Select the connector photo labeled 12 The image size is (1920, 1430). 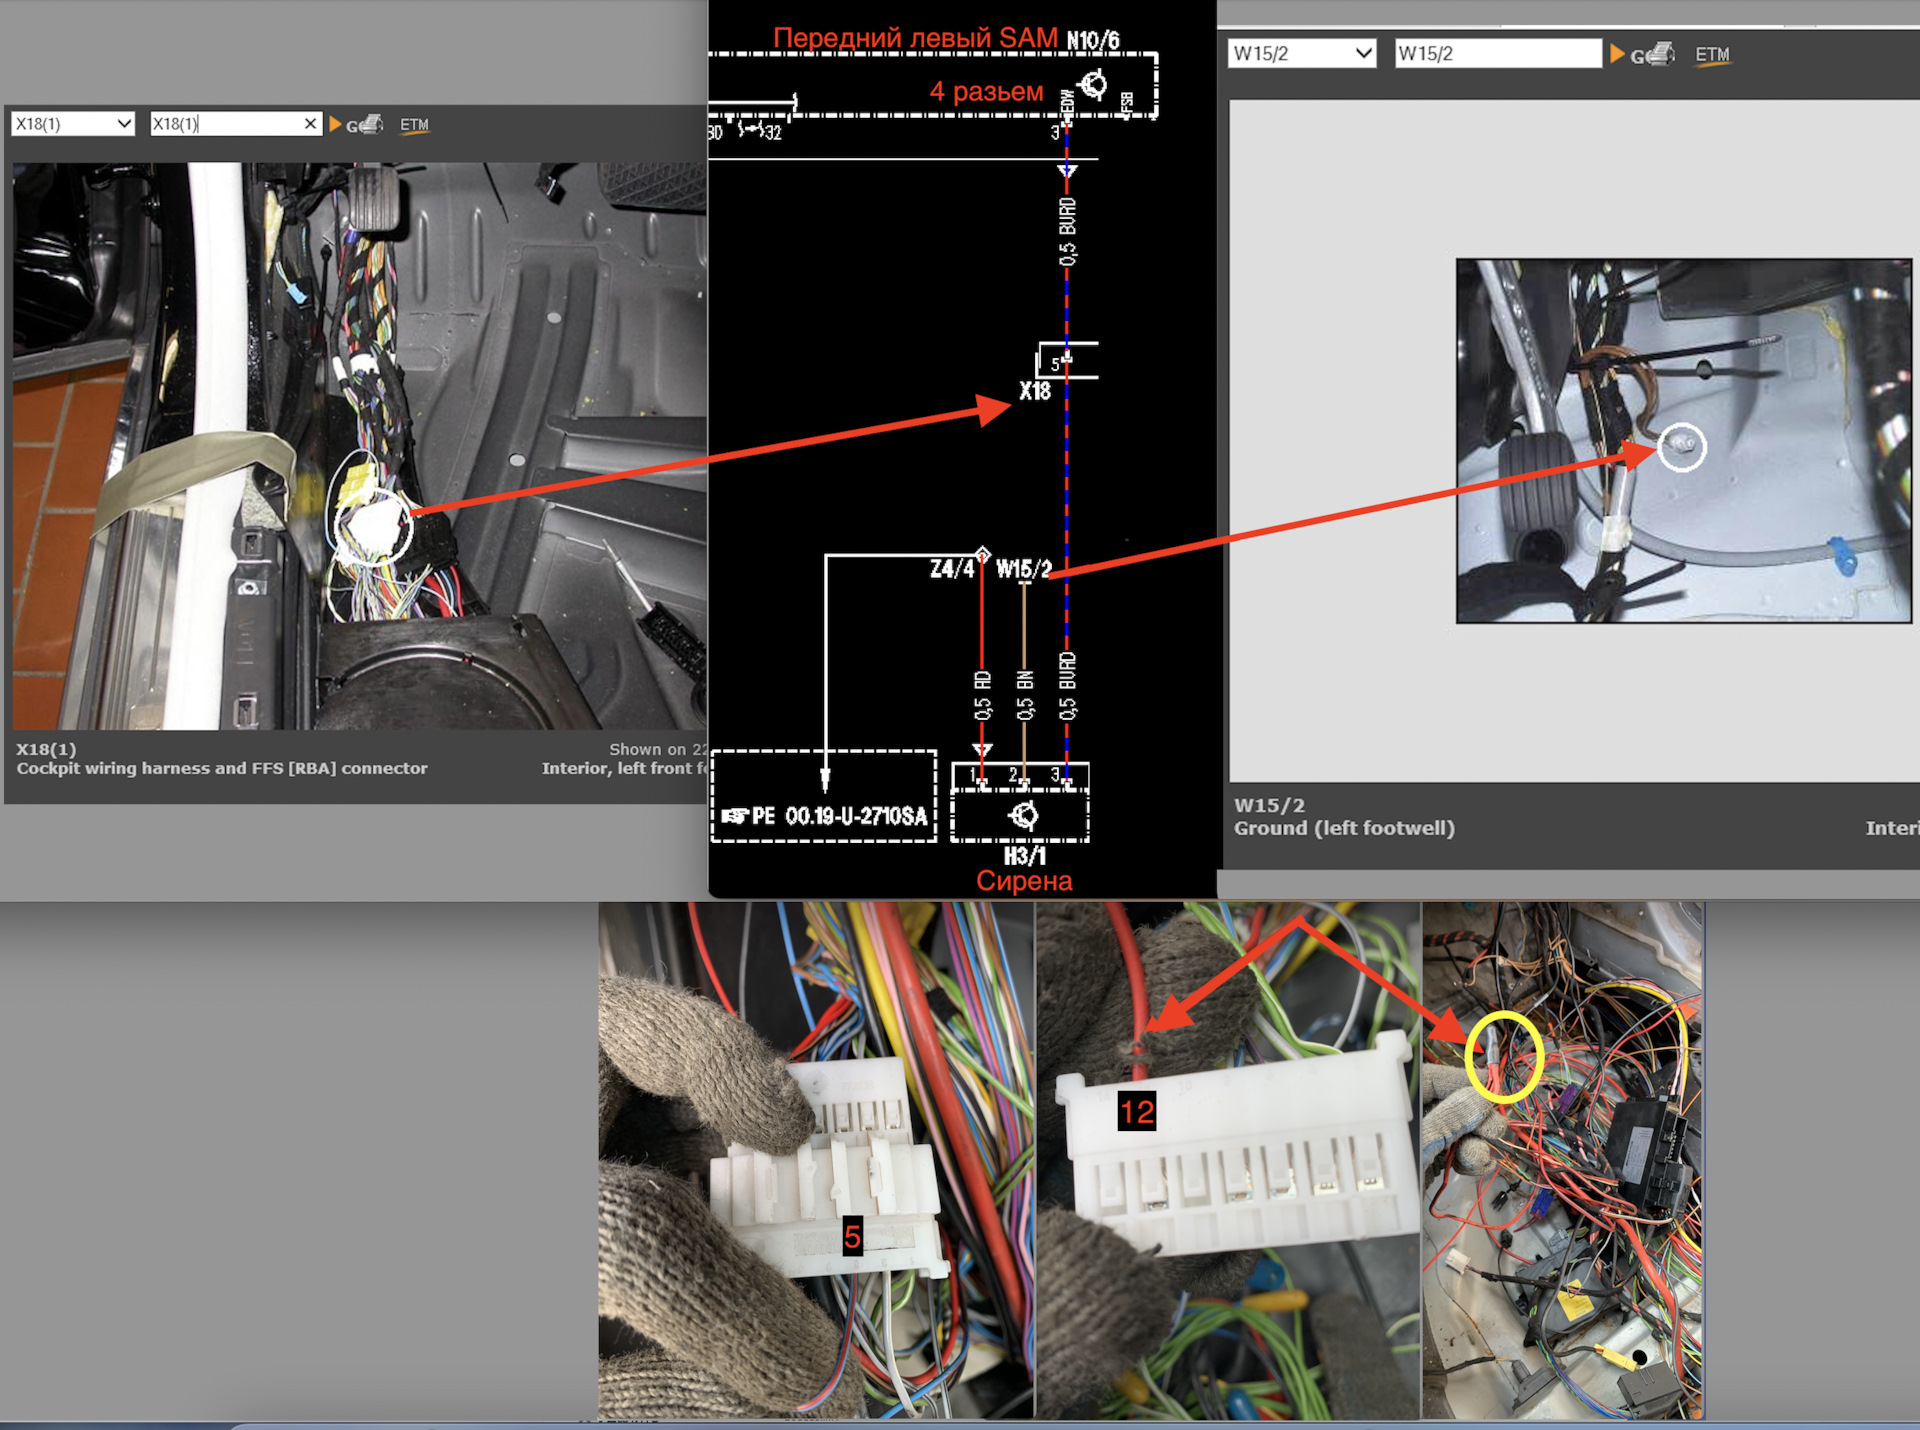tap(1228, 1160)
